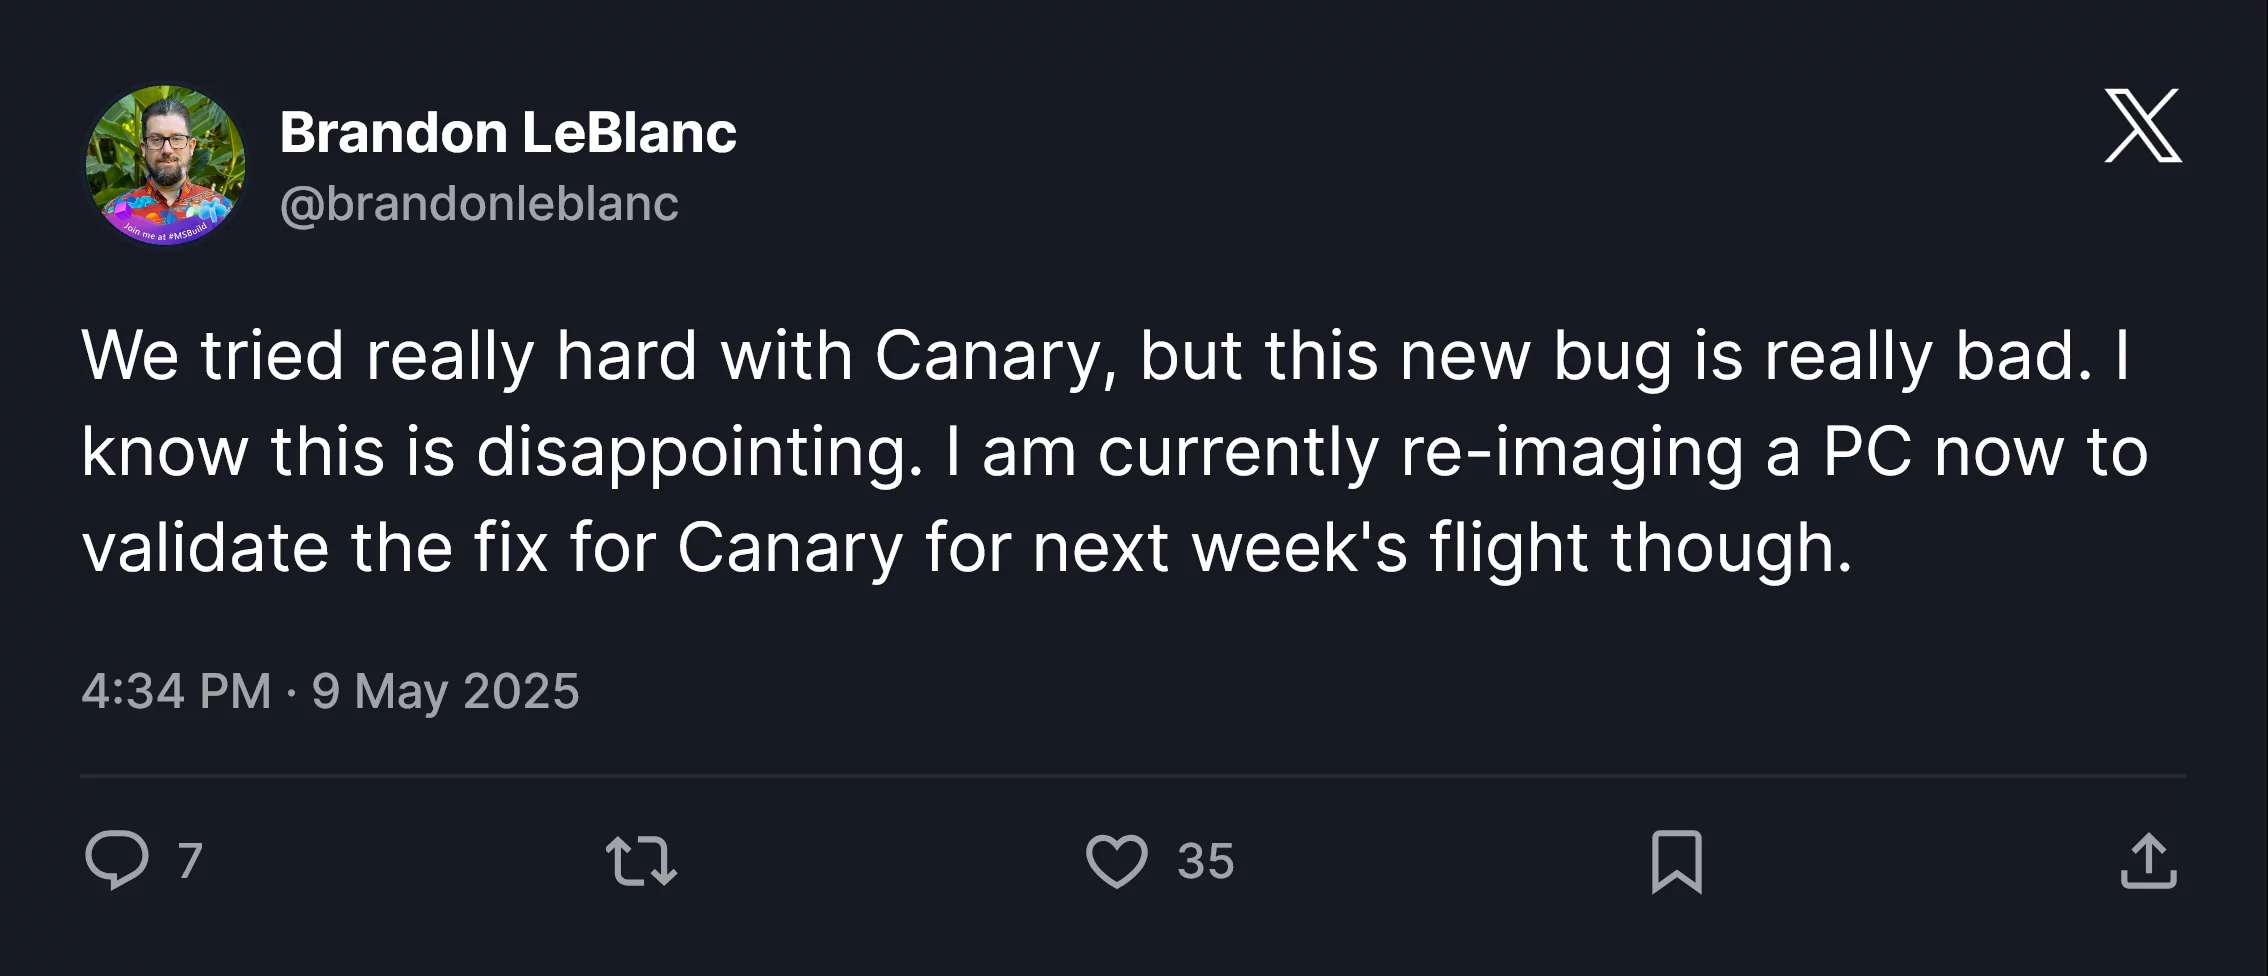View Brandon LeBlanc's profile picture

(165, 165)
